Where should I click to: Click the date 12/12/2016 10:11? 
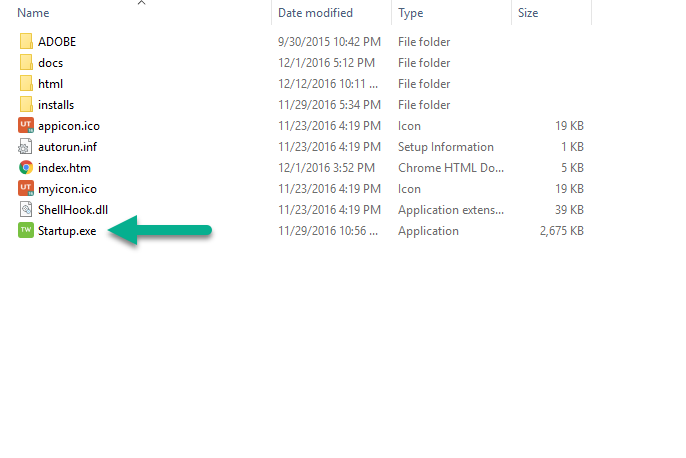coord(328,84)
